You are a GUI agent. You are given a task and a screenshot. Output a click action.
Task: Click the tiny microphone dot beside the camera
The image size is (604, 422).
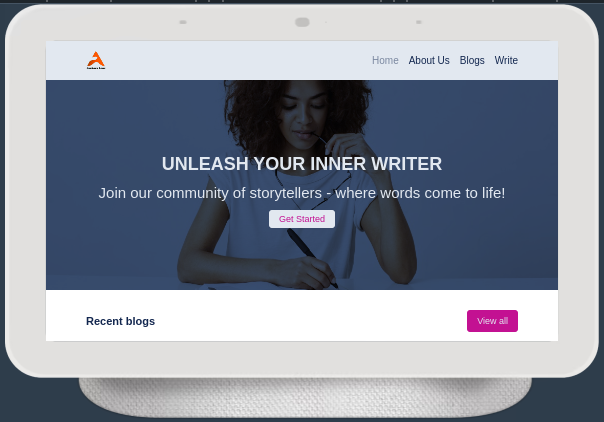click(326, 22)
